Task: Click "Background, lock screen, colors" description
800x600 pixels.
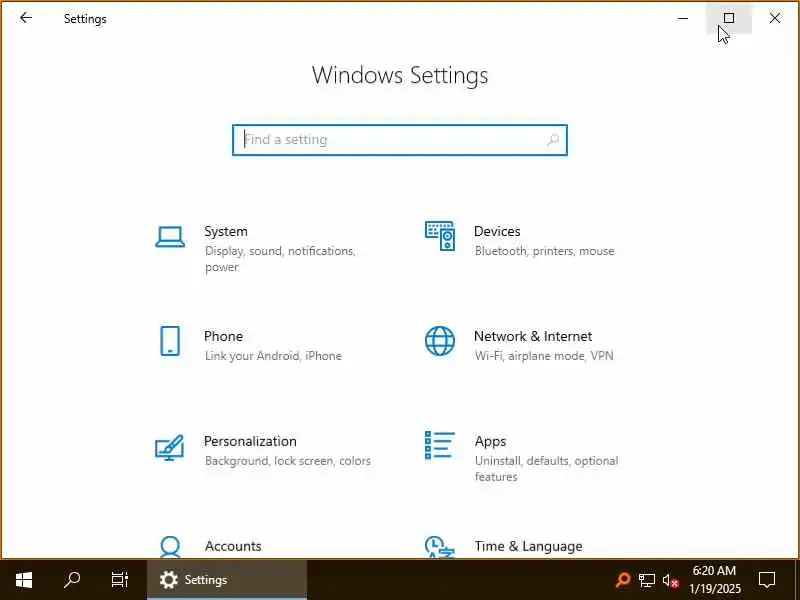Action: pos(288,461)
